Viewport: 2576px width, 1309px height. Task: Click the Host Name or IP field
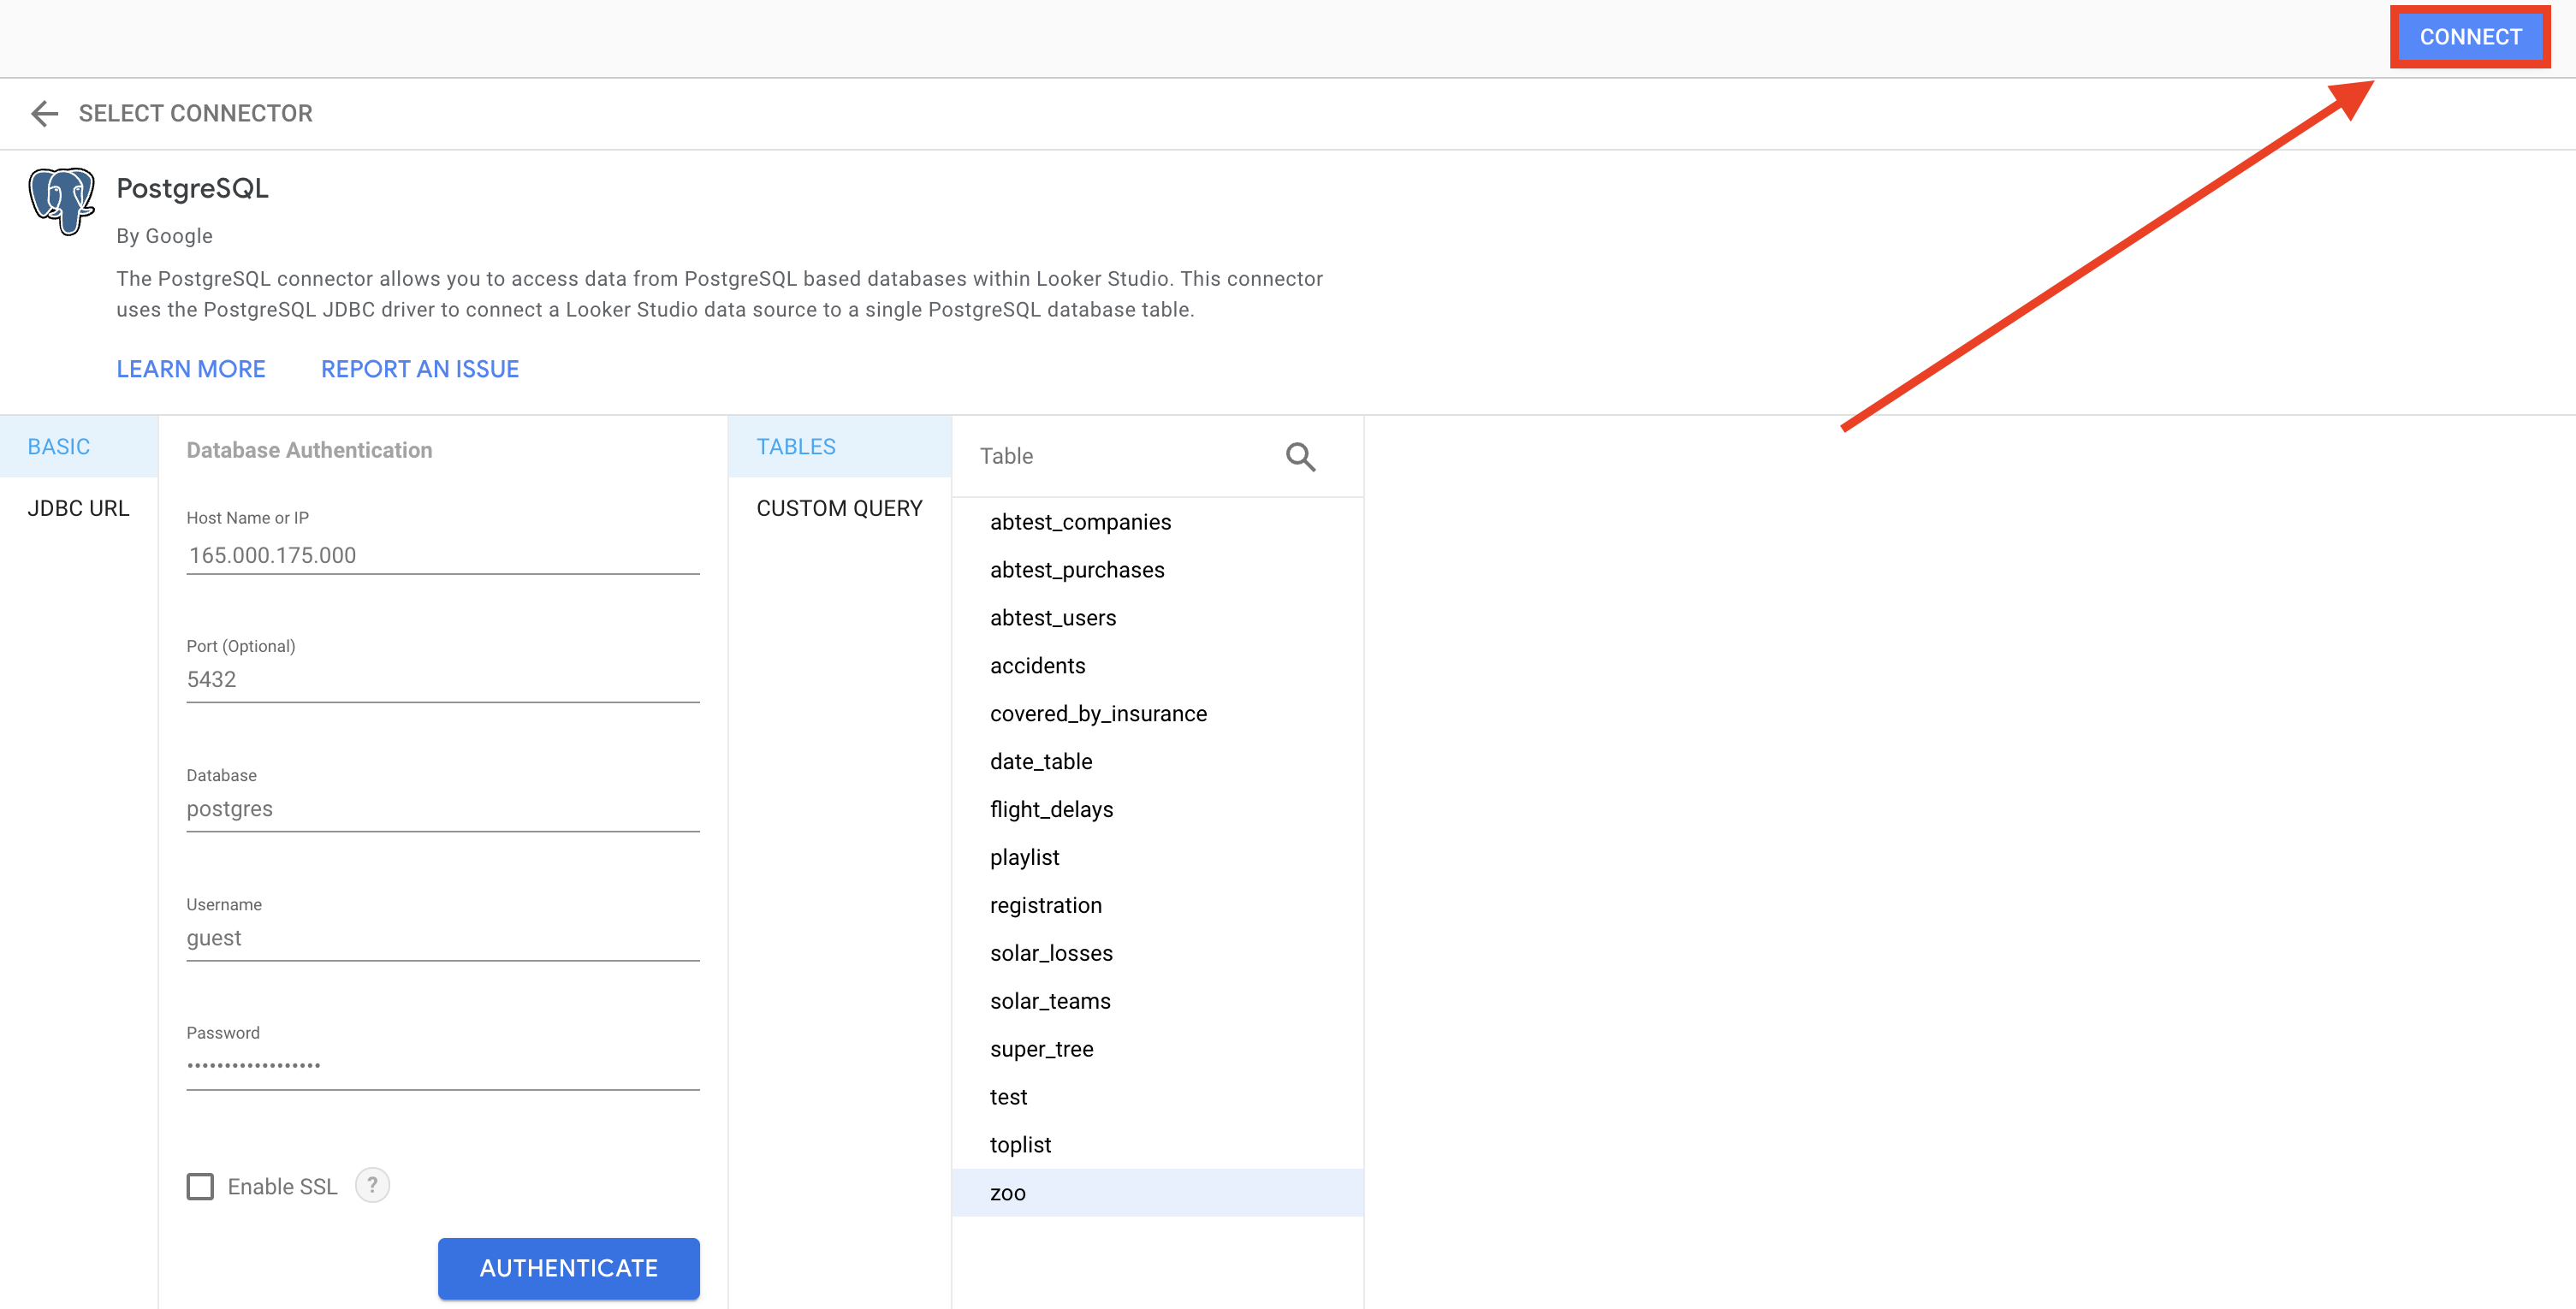[x=442, y=555]
